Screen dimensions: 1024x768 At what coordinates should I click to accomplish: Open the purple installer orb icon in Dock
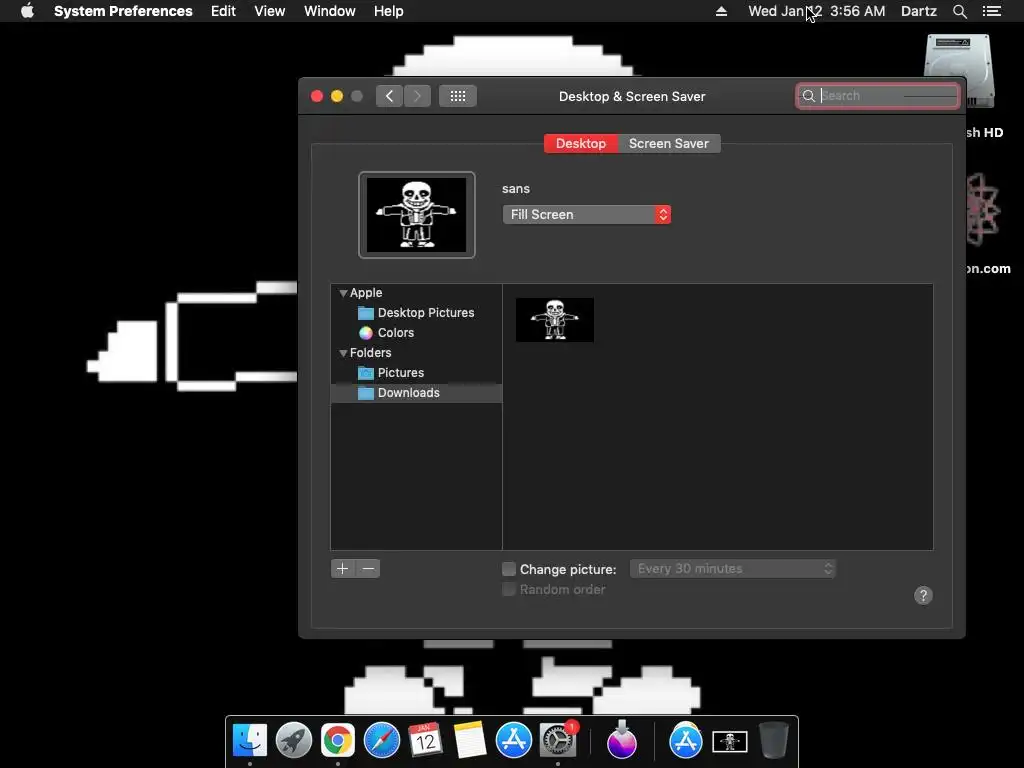[622, 741]
